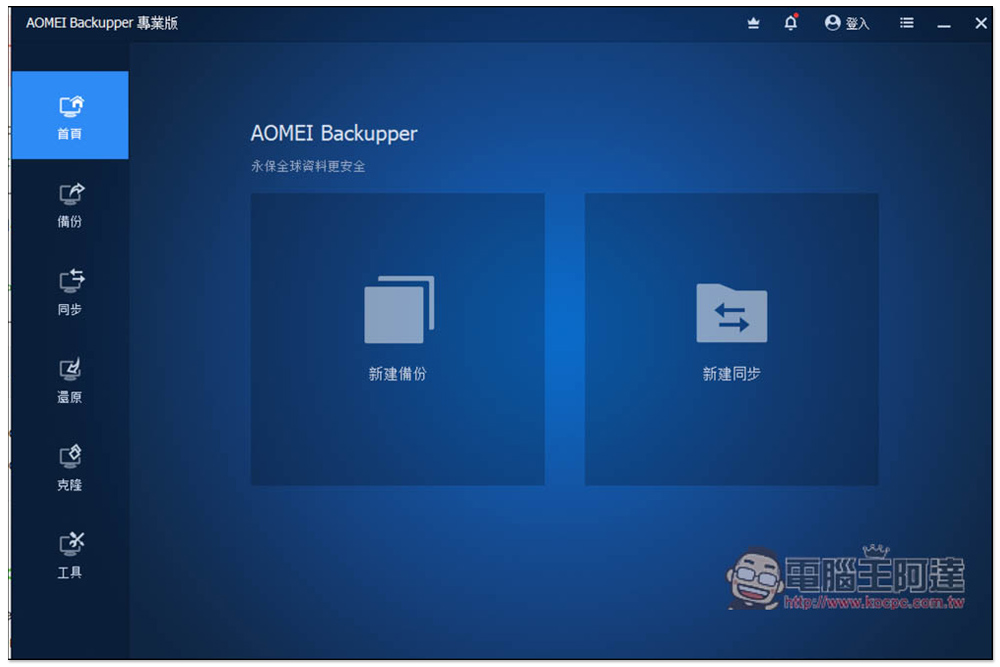Open the hamburger menu in title bar
Viewport: 1000px width, 667px height.
tap(906, 23)
